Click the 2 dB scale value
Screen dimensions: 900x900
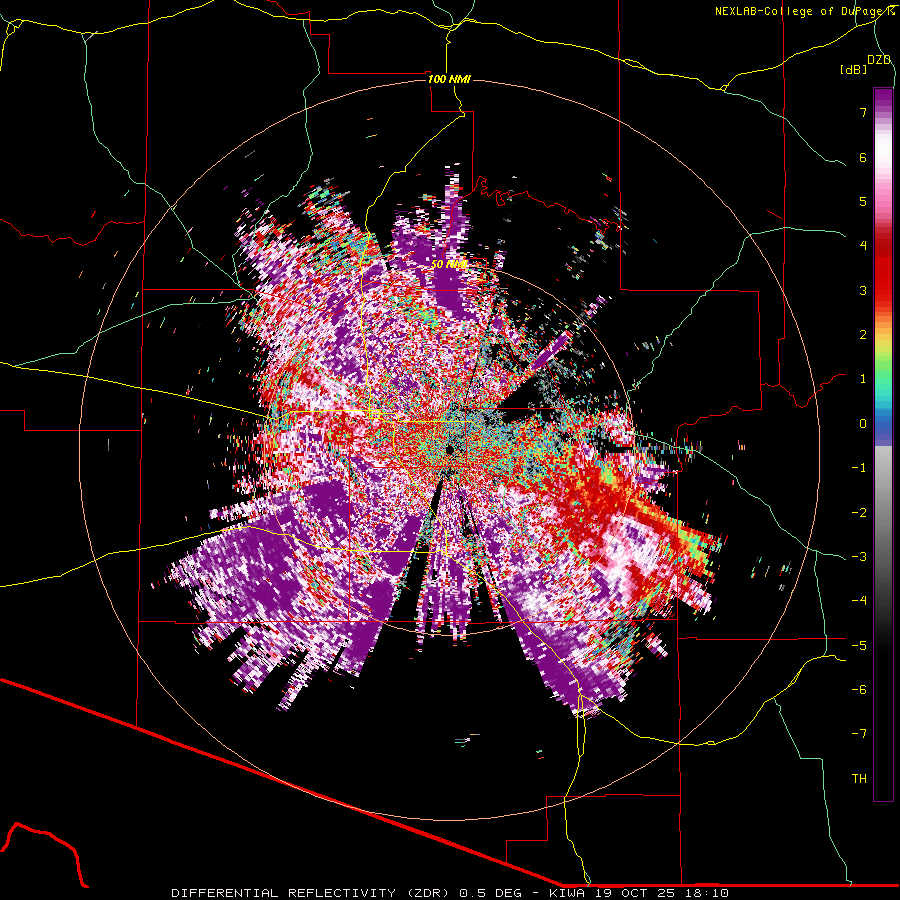[863, 335]
